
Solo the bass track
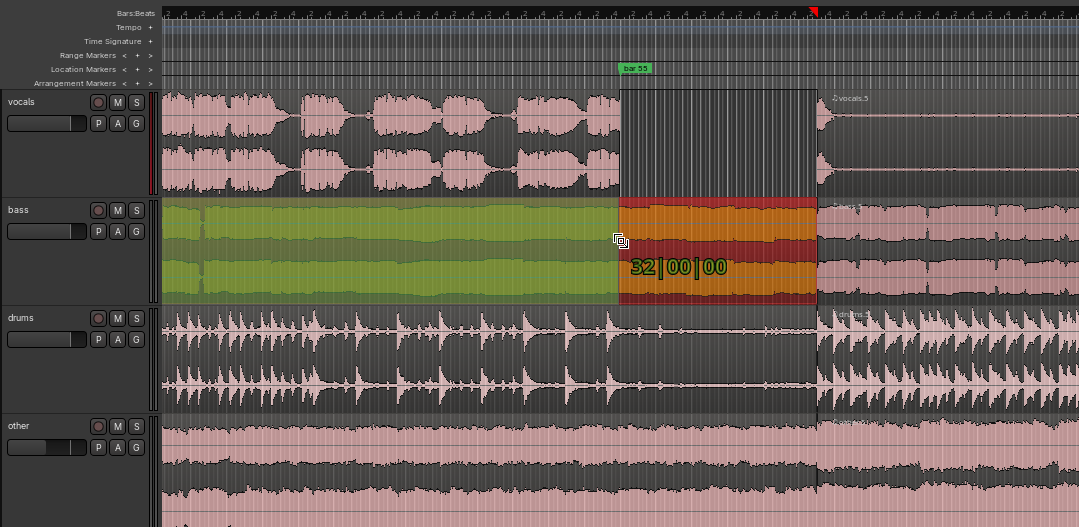click(x=136, y=211)
